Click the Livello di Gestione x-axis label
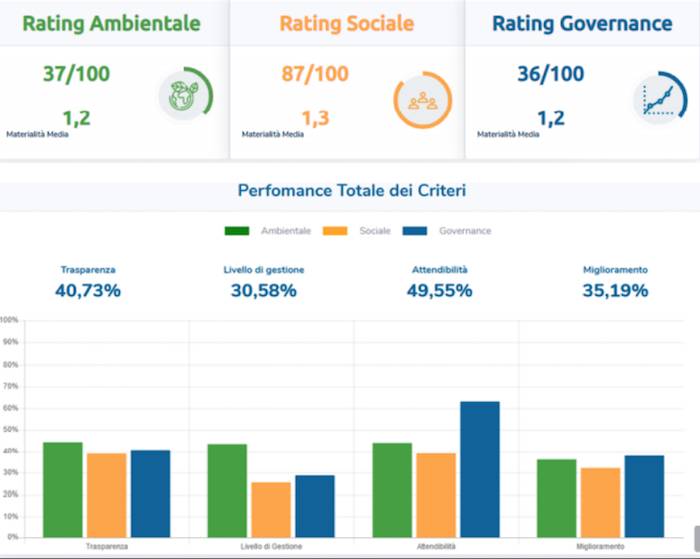 271,546
